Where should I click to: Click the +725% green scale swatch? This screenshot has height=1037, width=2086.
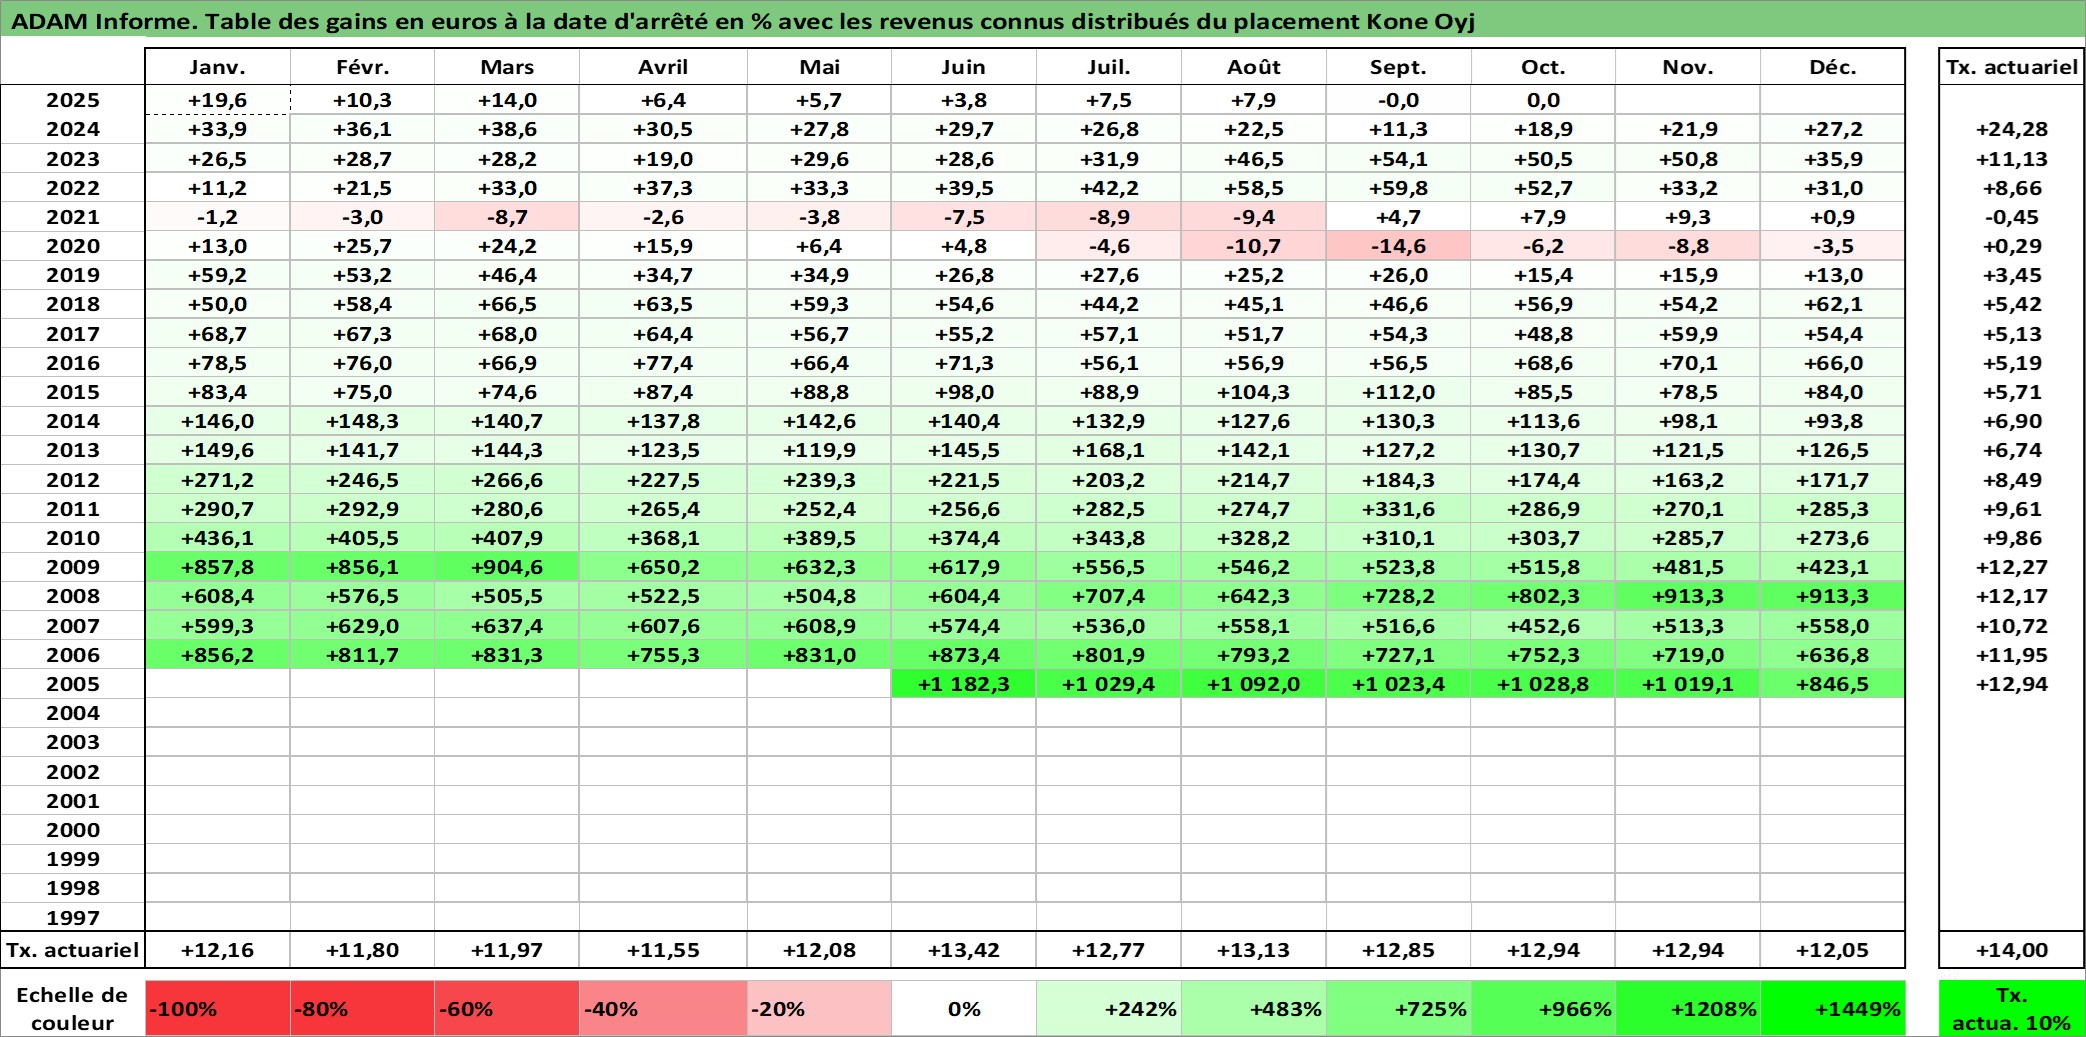[1398, 1008]
